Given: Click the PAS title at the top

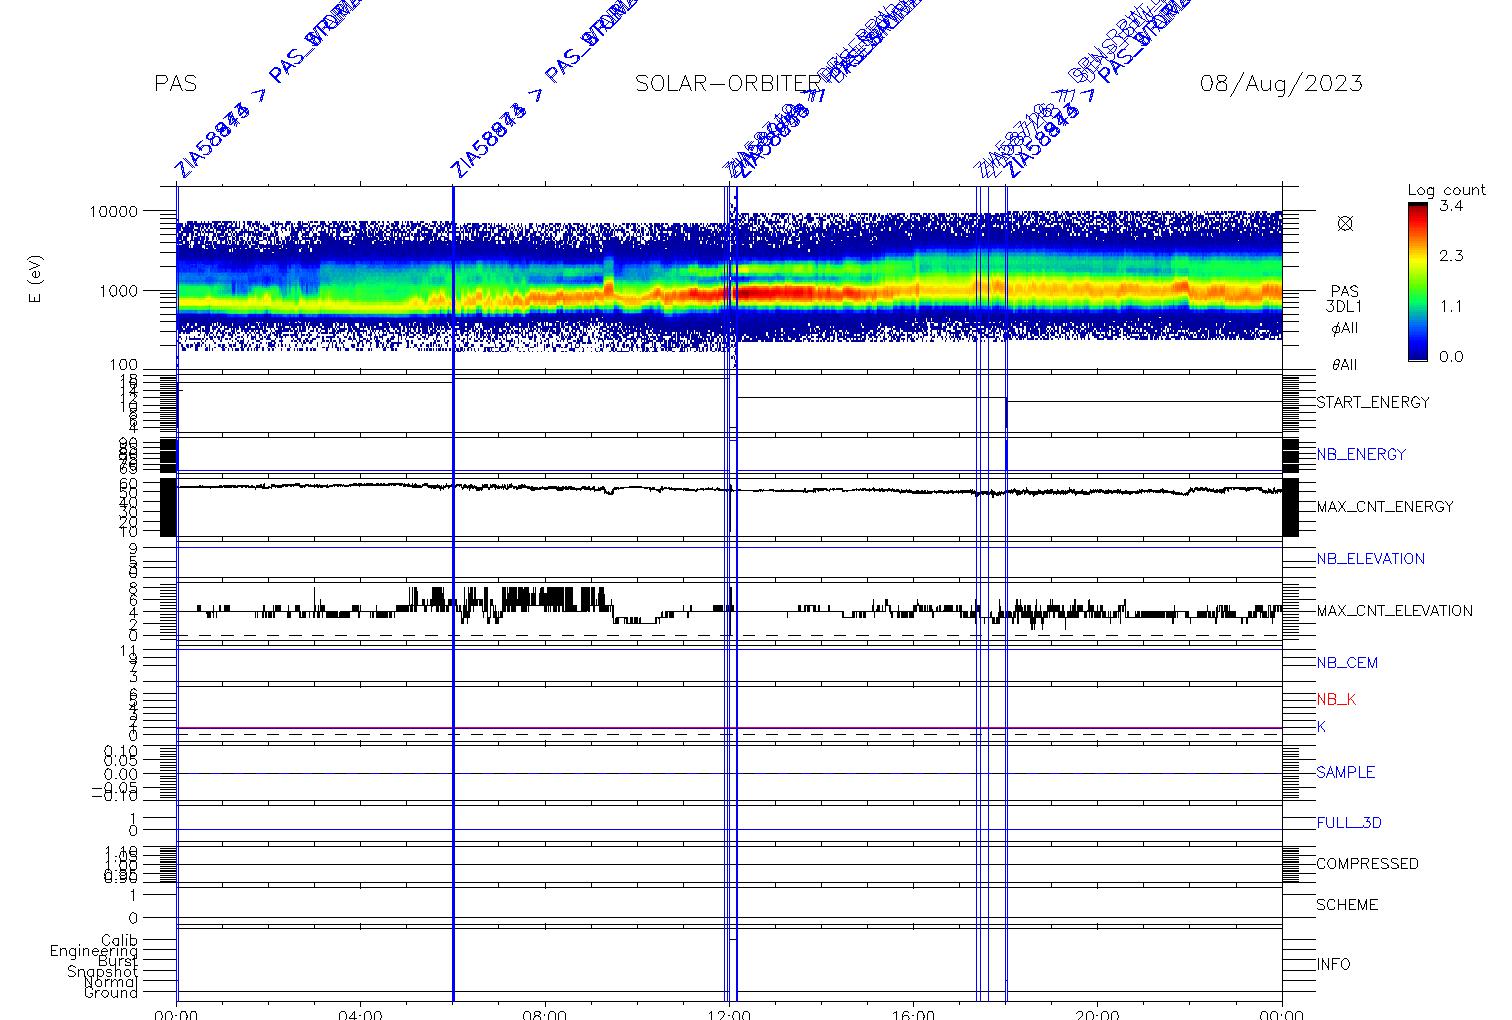Looking at the screenshot, I should pyautogui.click(x=176, y=83).
